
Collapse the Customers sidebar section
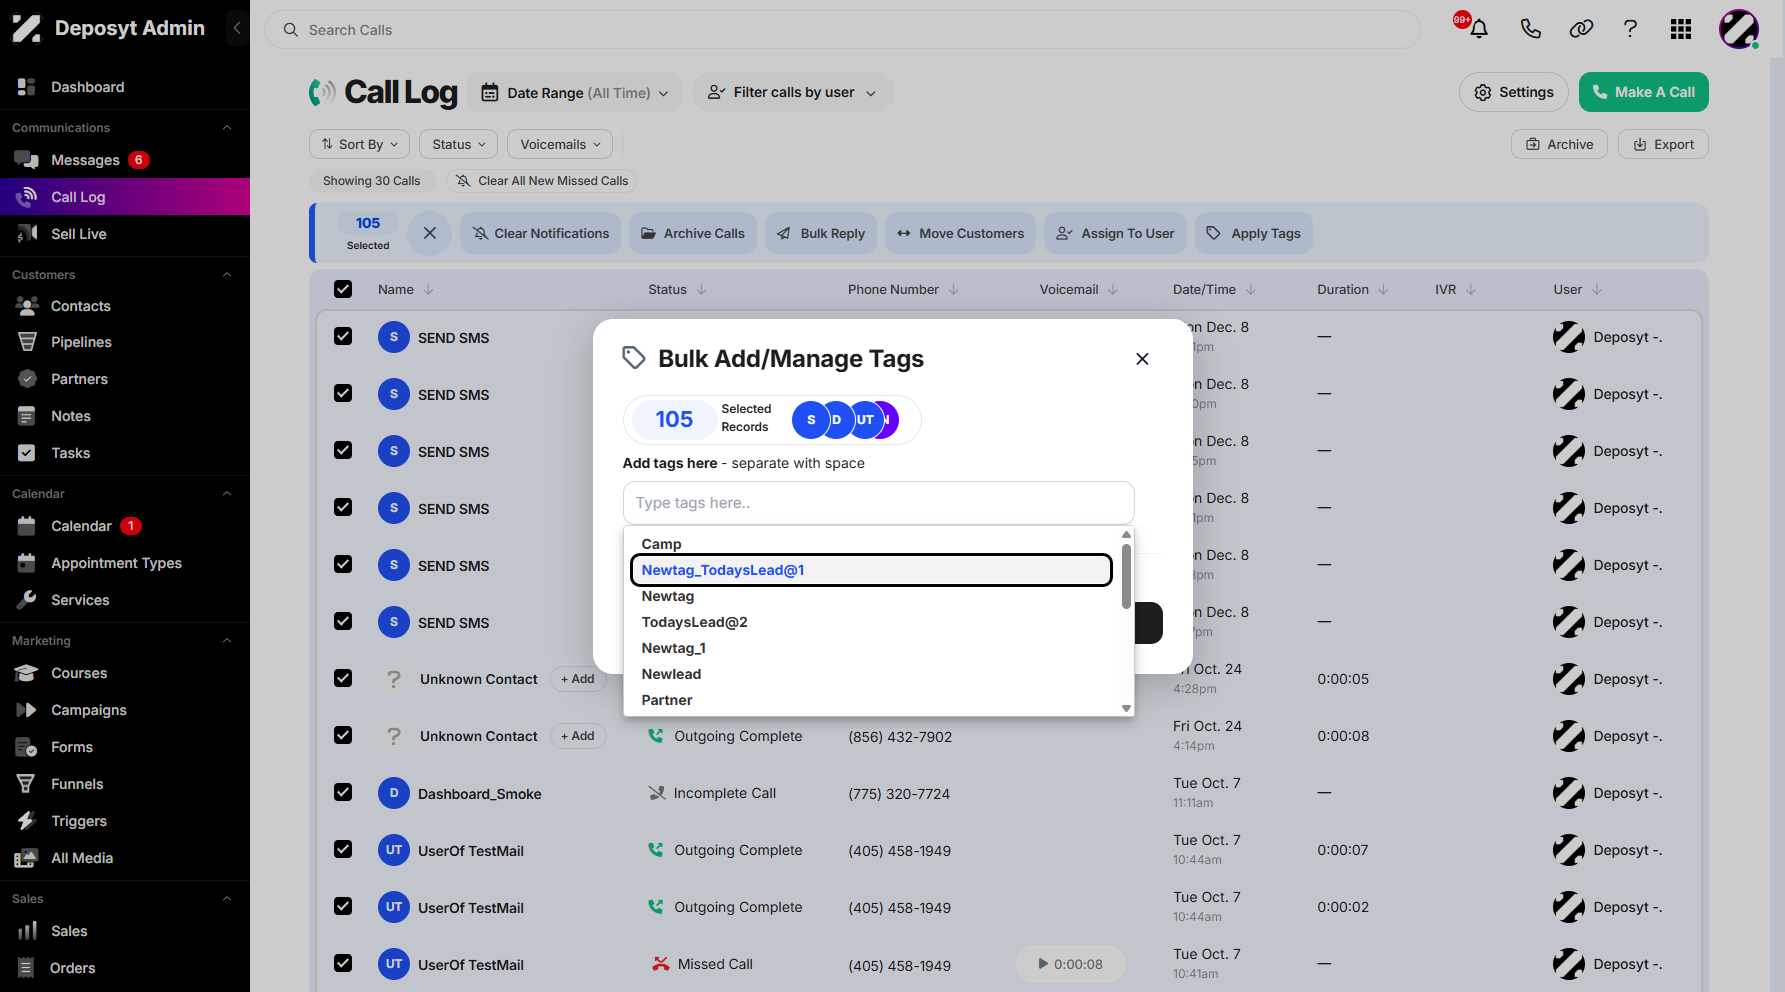coord(227,275)
